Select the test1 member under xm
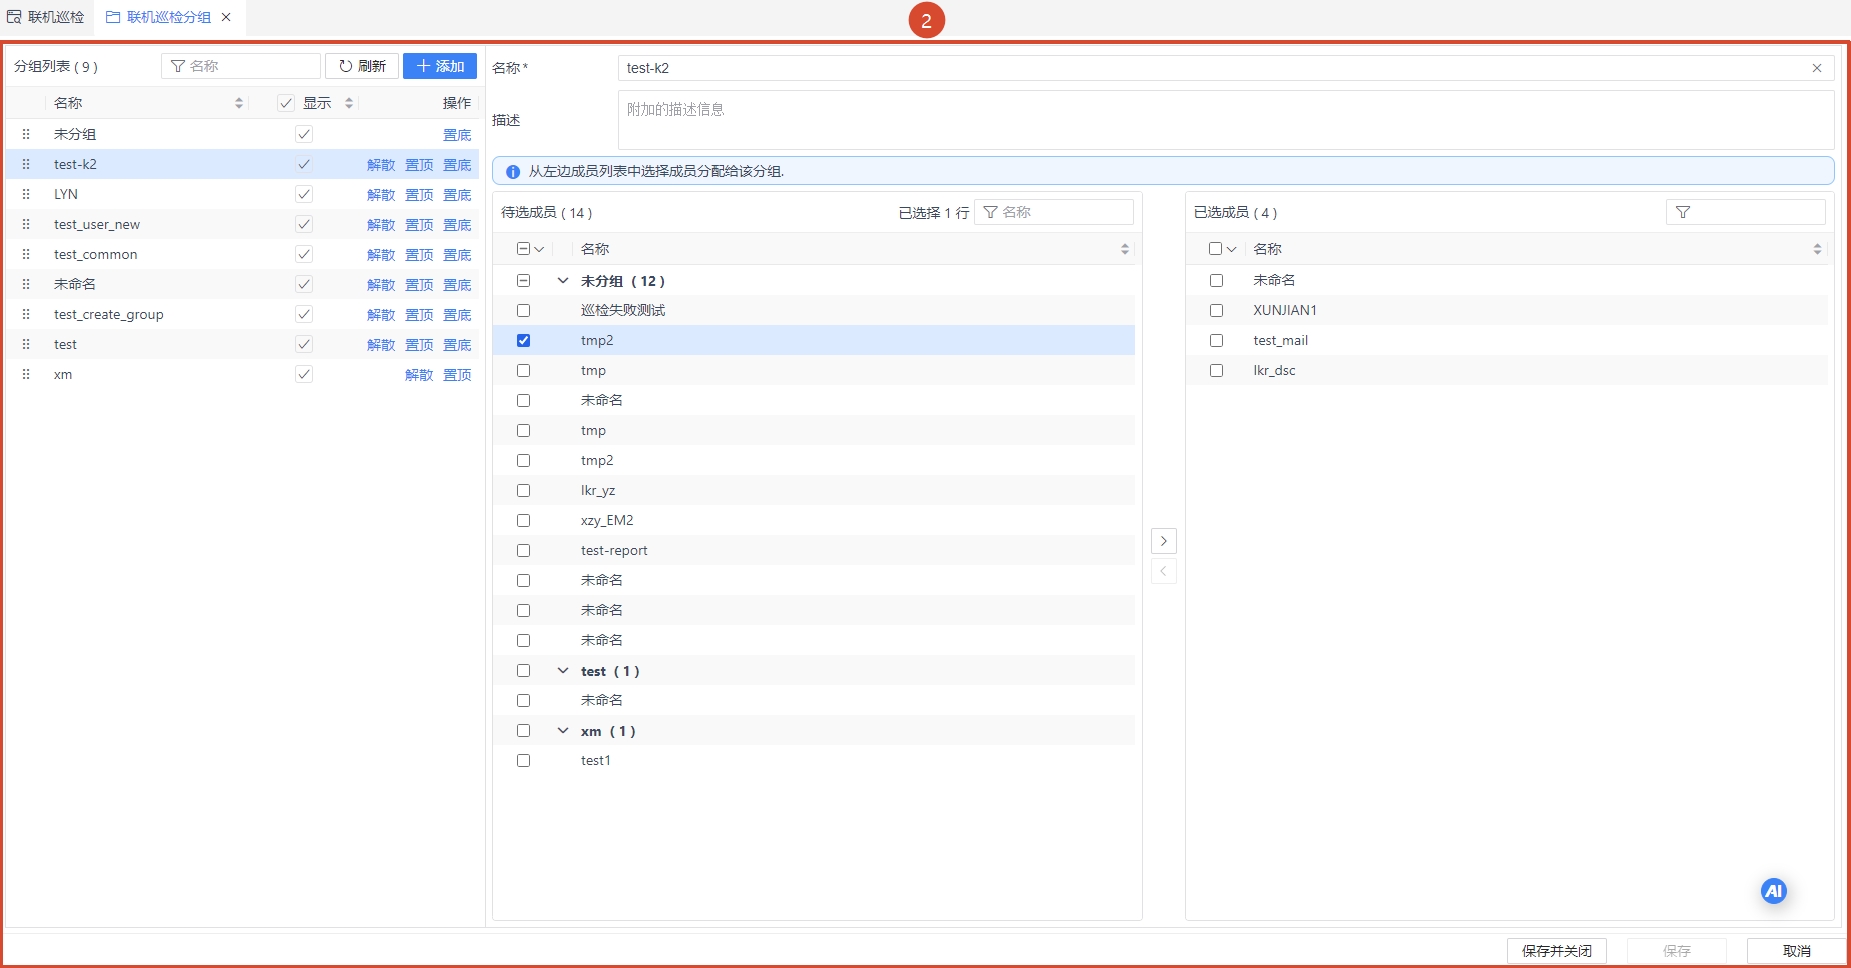The width and height of the screenshot is (1851, 968). [x=814, y=760]
